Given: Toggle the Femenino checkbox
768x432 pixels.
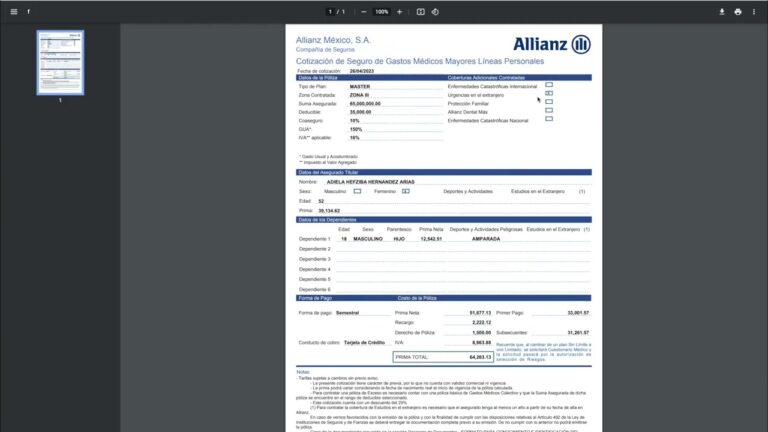Looking at the screenshot, I should (406, 192).
